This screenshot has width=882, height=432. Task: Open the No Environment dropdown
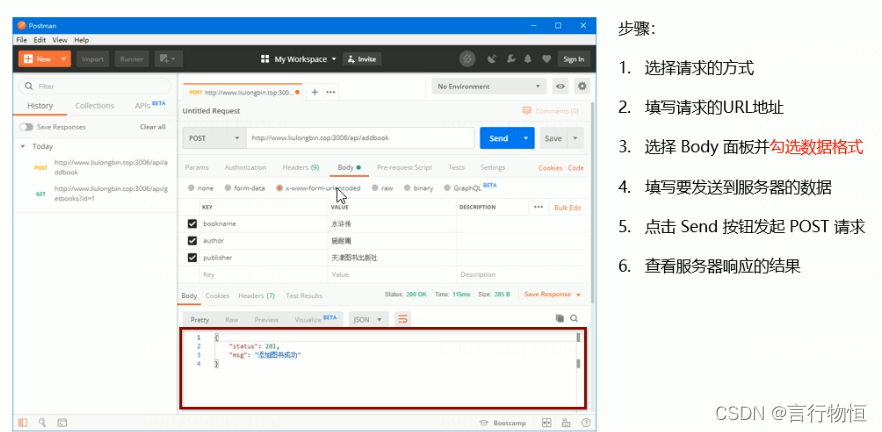point(489,87)
